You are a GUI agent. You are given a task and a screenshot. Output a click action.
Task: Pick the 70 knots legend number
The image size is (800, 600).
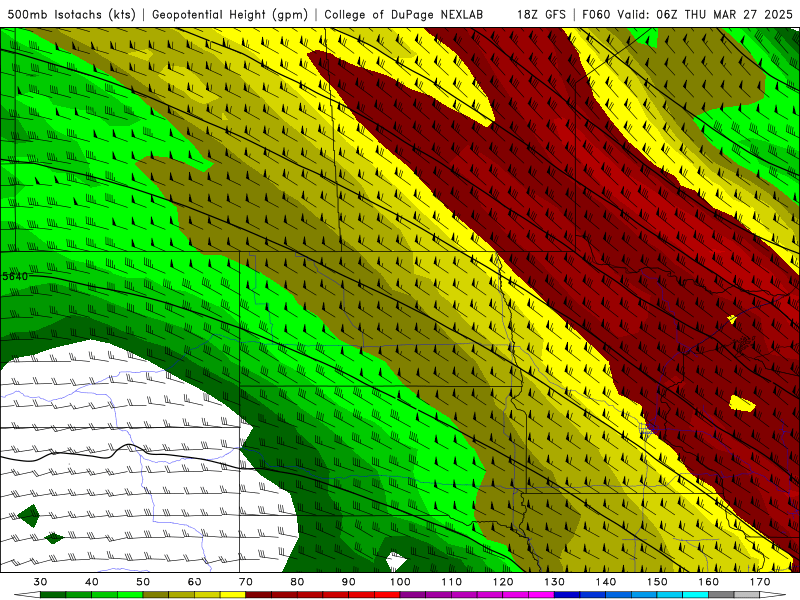point(246,582)
